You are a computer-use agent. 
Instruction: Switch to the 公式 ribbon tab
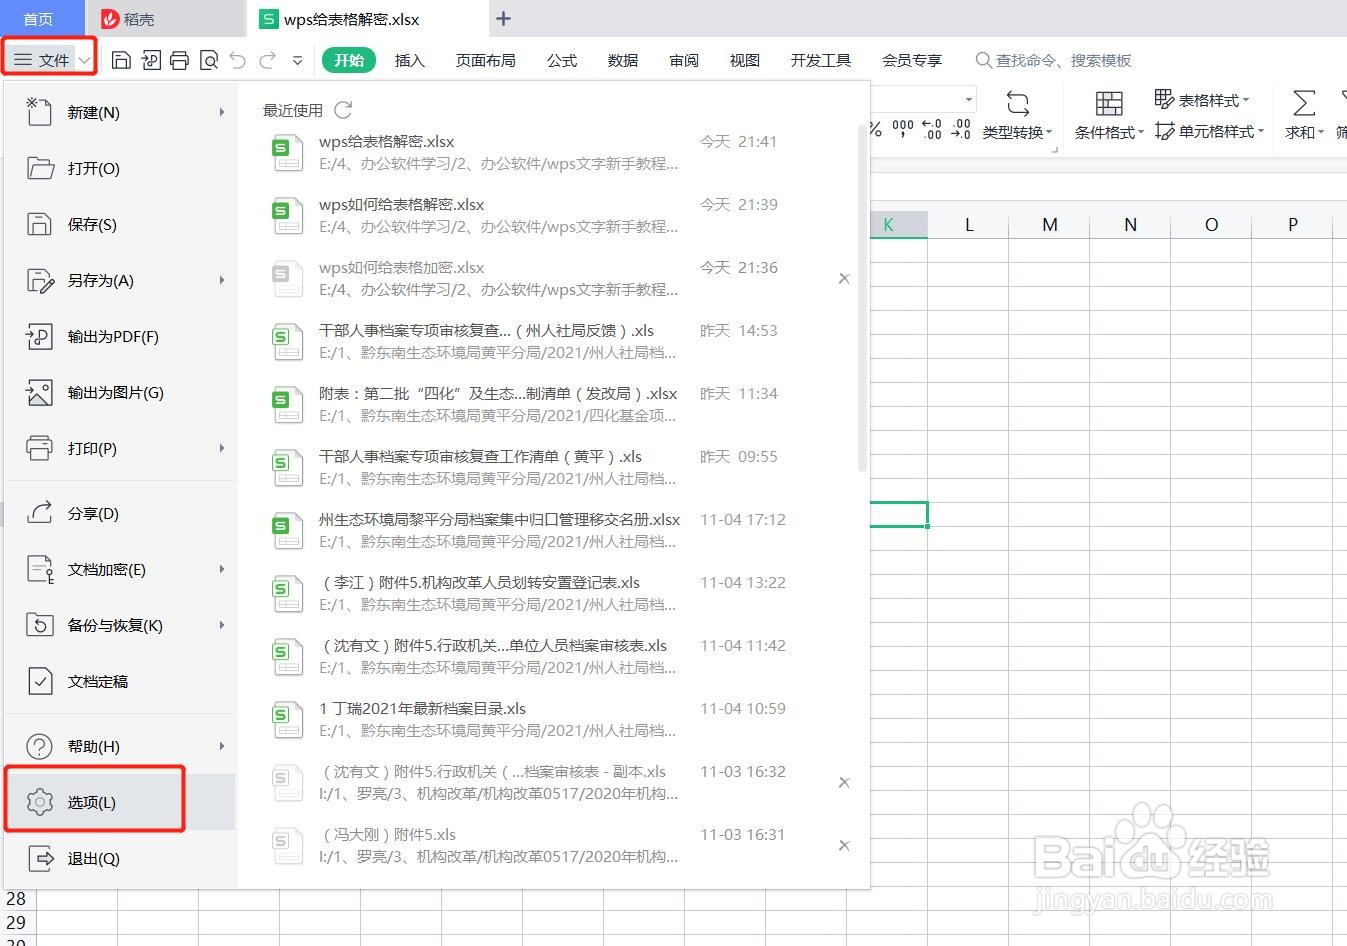point(562,61)
